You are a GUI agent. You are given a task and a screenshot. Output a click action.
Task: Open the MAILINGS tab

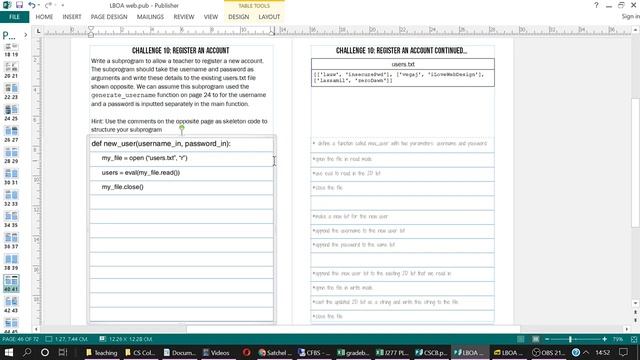[x=150, y=17]
